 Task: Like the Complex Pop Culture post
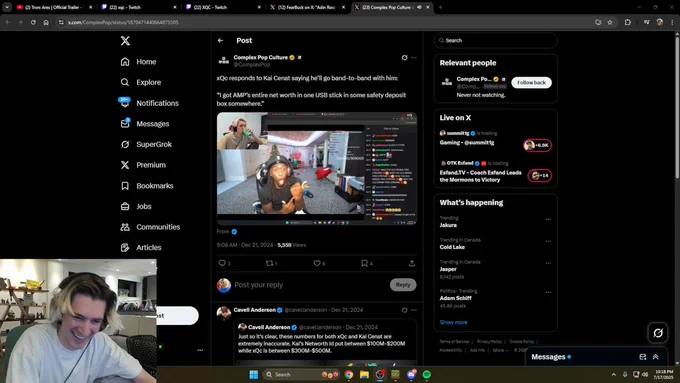click(317, 263)
